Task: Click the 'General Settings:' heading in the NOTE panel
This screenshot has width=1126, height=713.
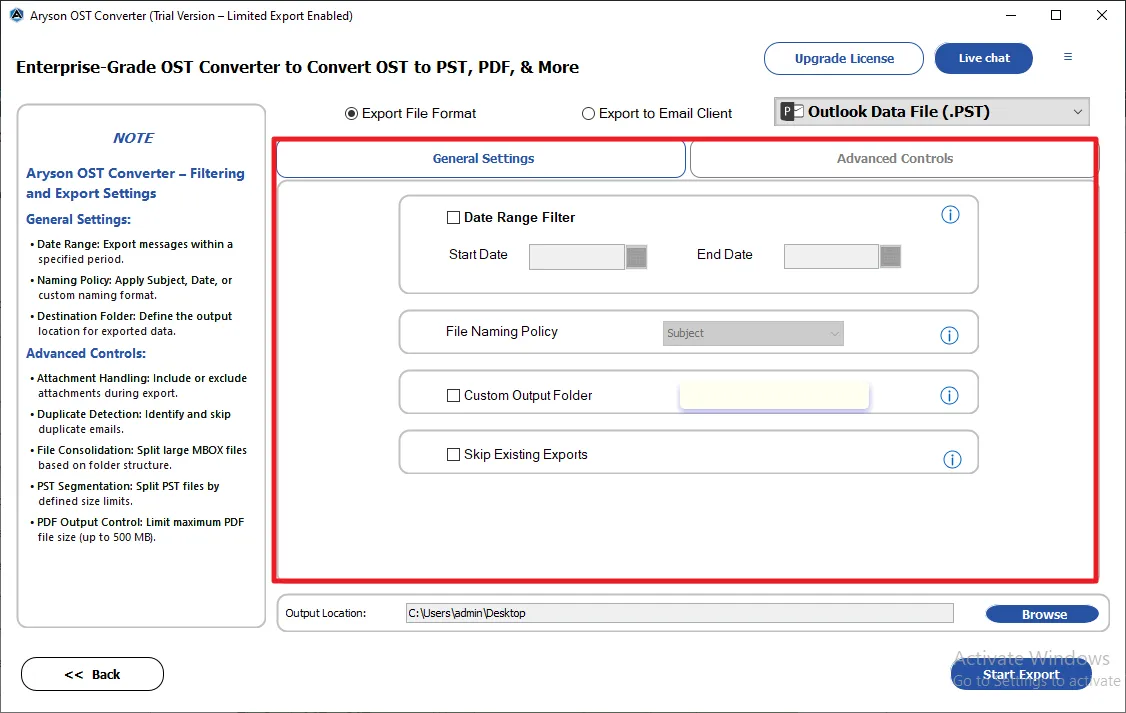Action: point(78,220)
